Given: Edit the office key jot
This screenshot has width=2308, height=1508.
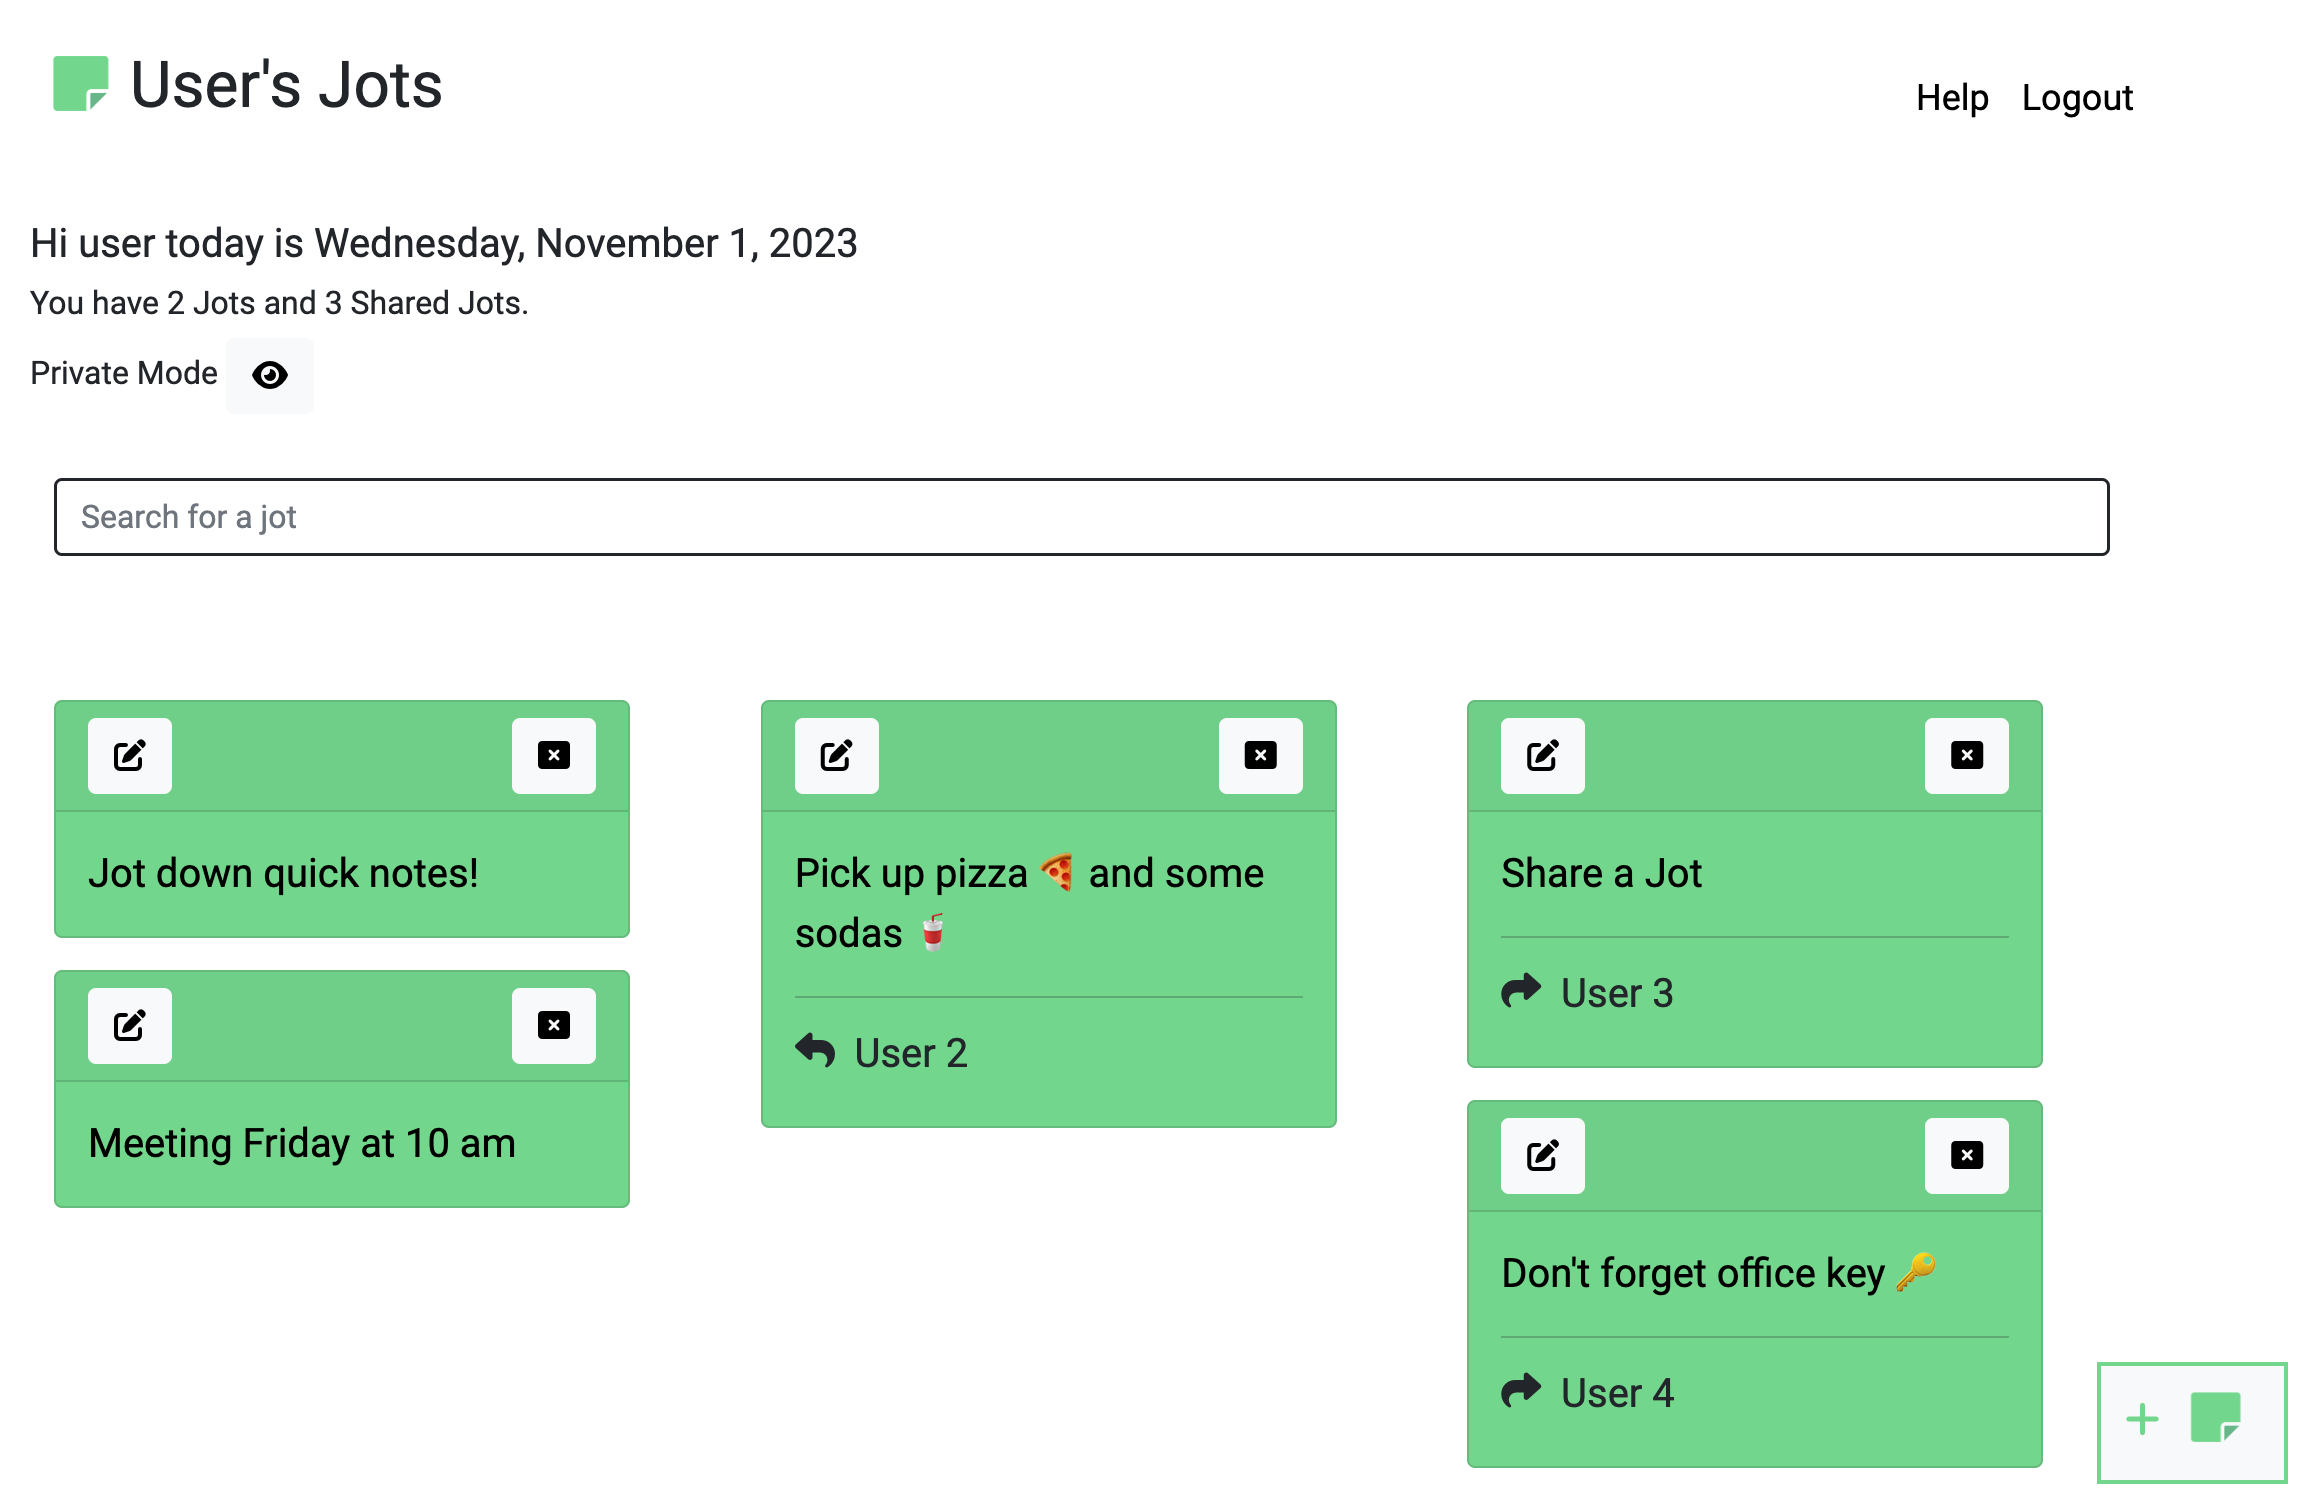Looking at the screenshot, I should coord(1543,1156).
